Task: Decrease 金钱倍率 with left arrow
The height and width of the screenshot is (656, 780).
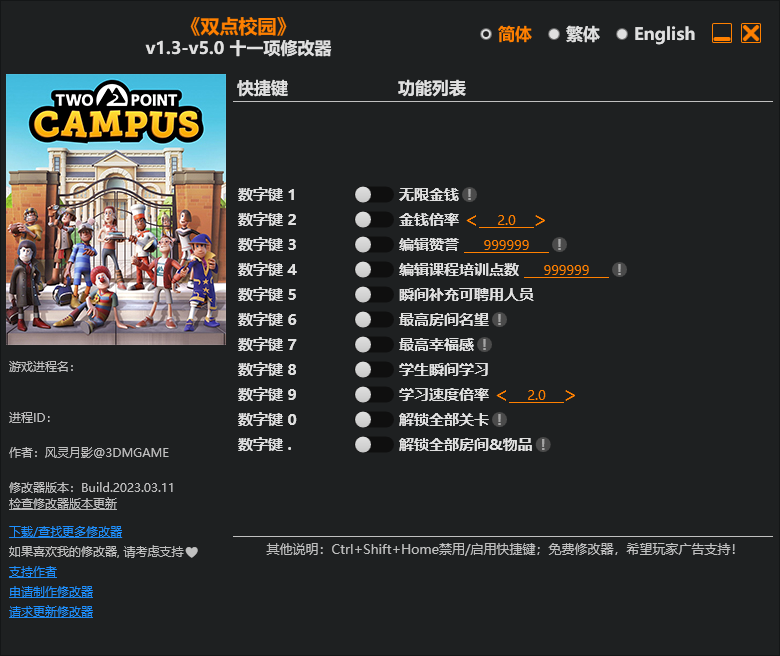Action: 472,220
